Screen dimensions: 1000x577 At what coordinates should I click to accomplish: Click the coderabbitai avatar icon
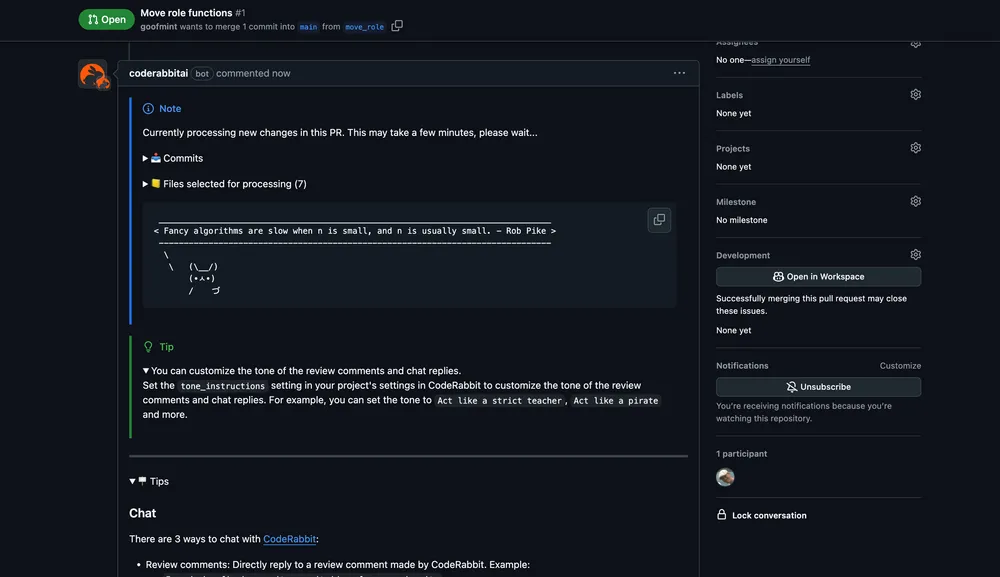click(x=93, y=74)
